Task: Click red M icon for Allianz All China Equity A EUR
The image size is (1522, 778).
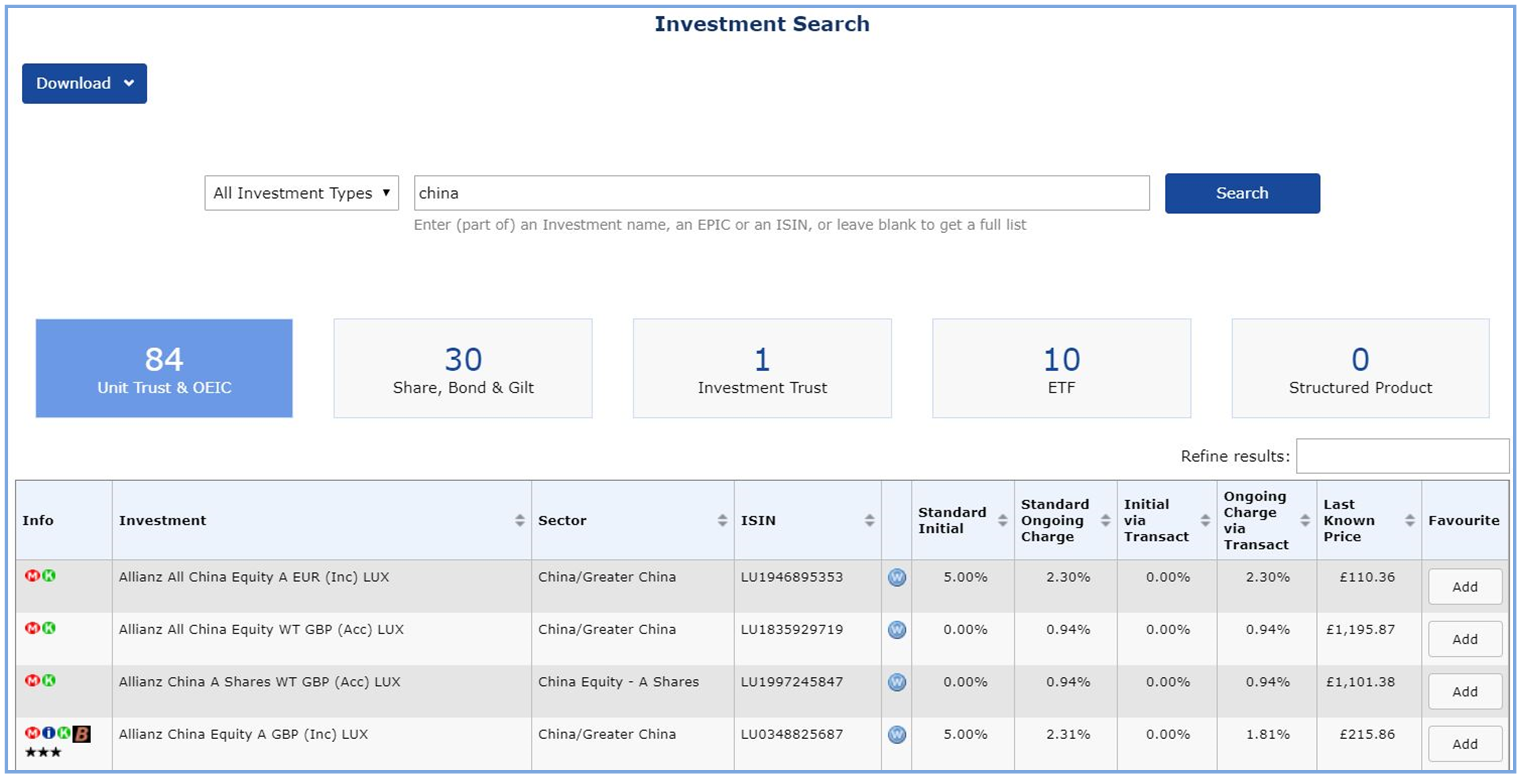Action: coord(31,577)
